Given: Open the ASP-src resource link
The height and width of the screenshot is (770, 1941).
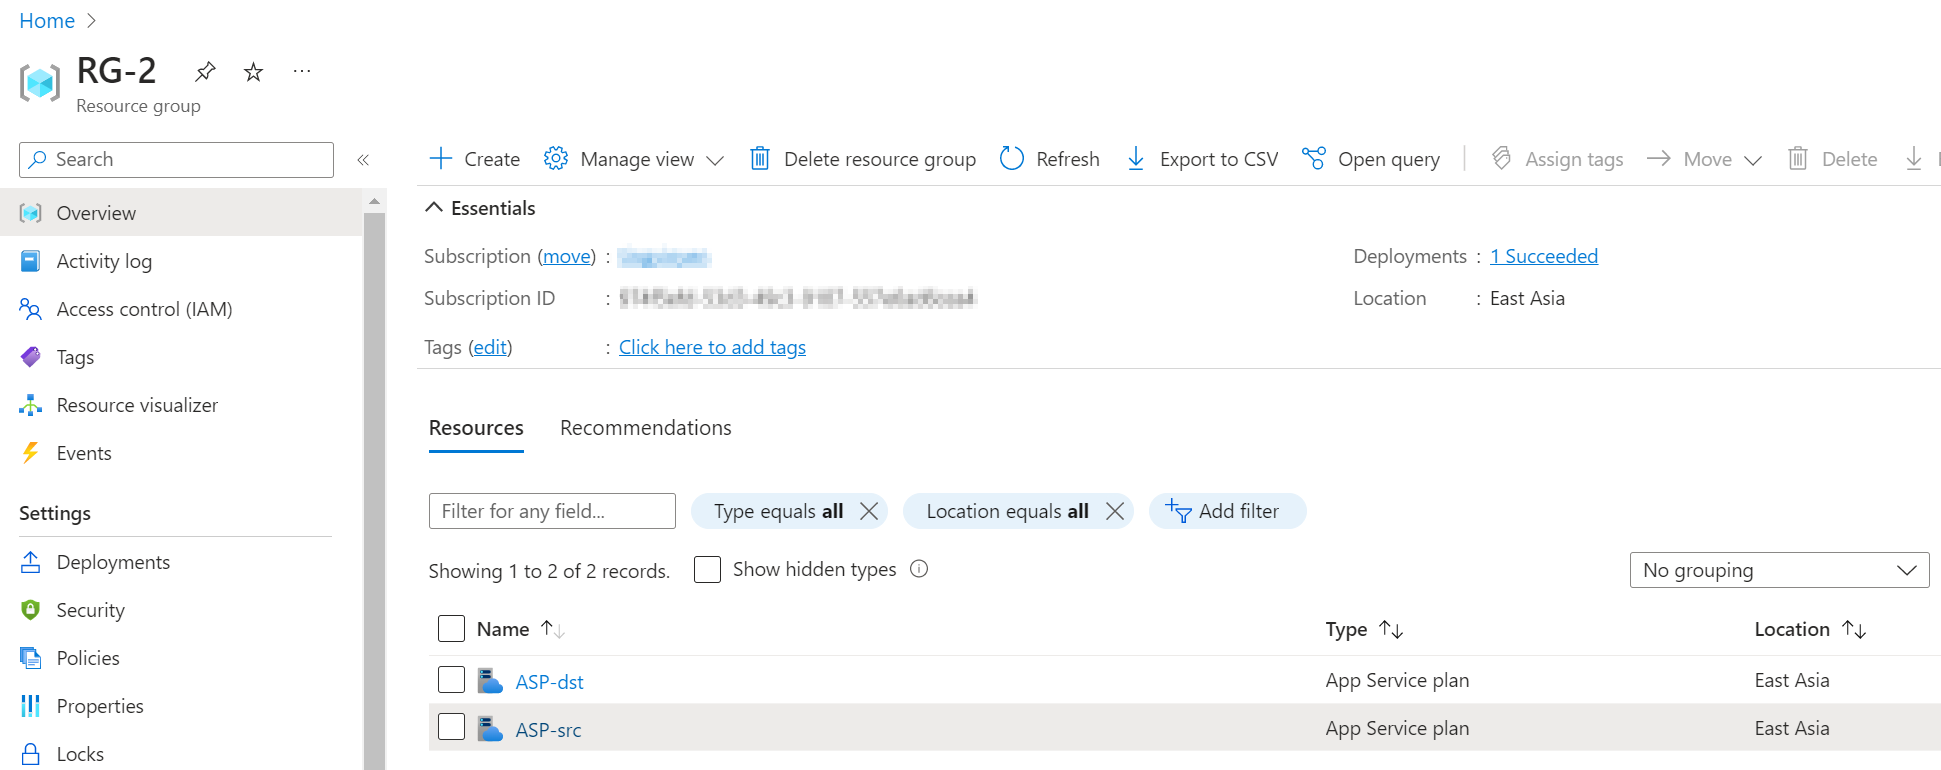Looking at the screenshot, I should click(x=548, y=730).
